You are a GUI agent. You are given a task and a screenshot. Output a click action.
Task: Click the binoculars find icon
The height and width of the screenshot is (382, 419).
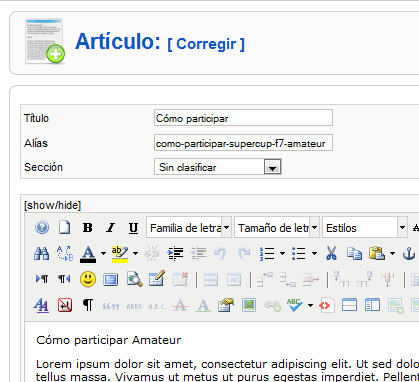42,254
